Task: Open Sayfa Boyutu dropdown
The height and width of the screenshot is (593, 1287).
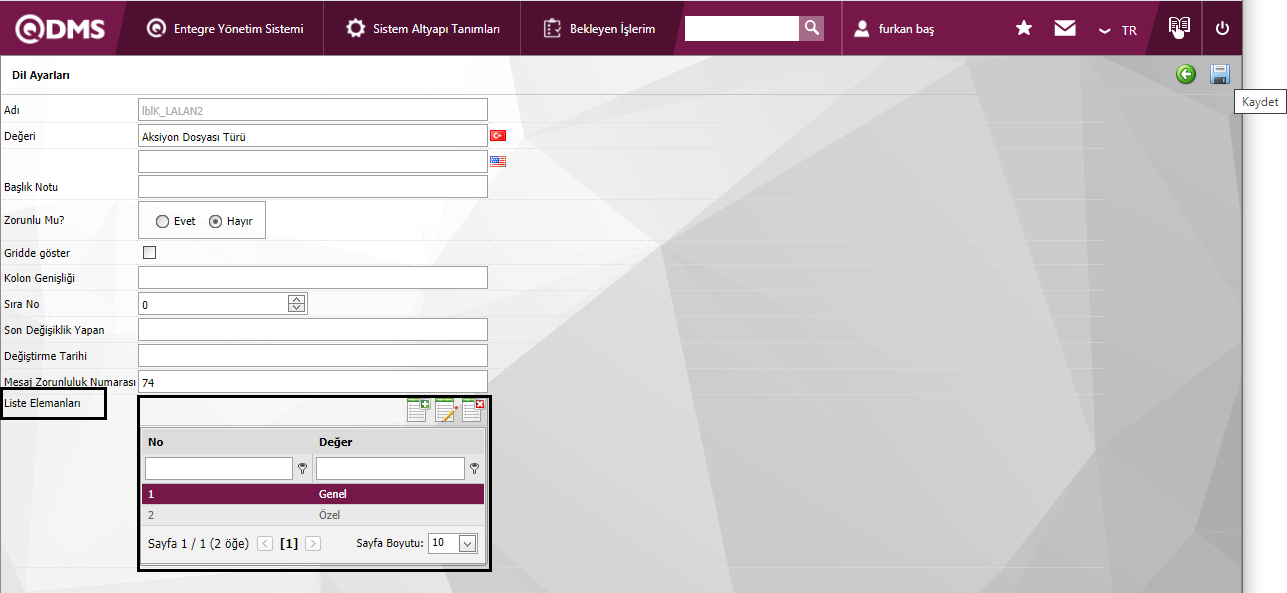Action: [x=467, y=543]
